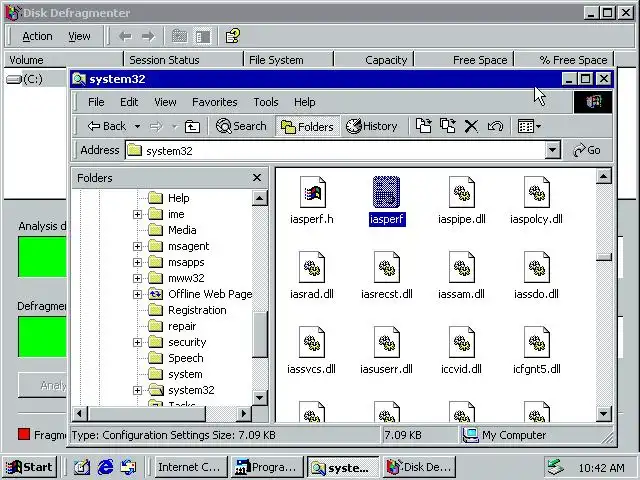Image resolution: width=640 pixels, height=480 pixels.
Task: Click the Session Status column header
Action: tap(183, 60)
